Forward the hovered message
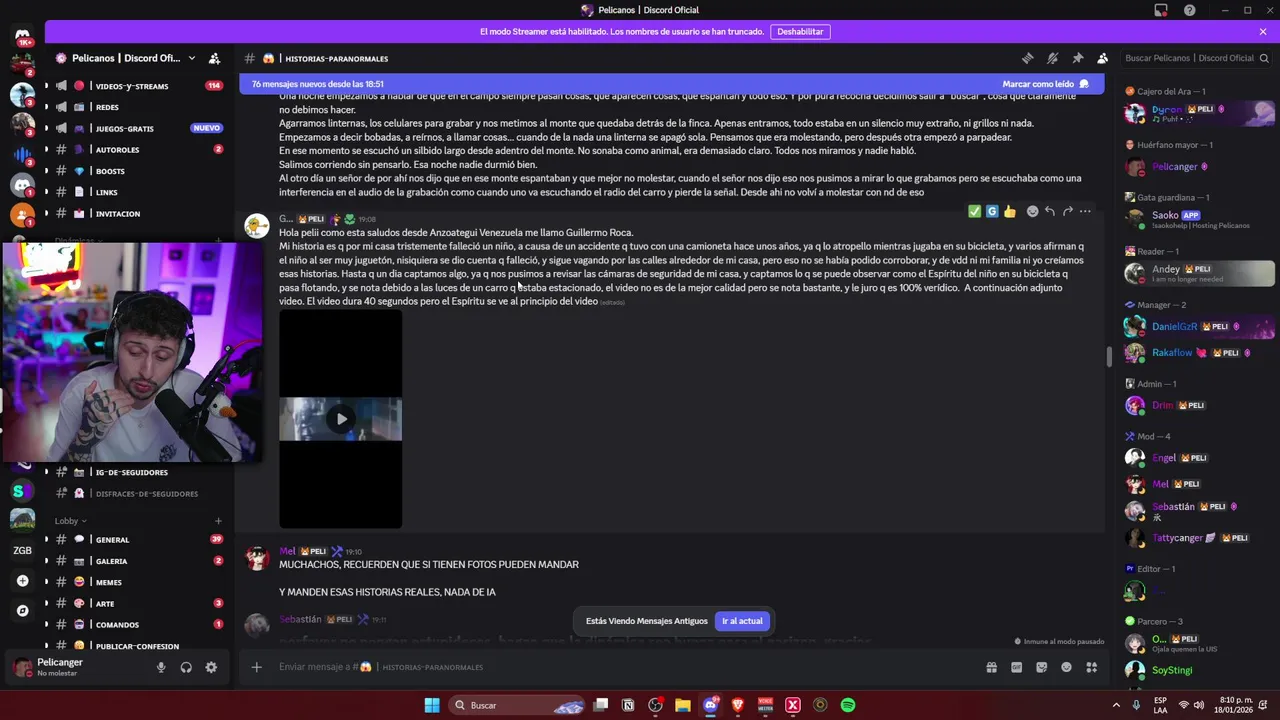Image resolution: width=1280 pixels, height=720 pixels. pyautogui.click(x=1067, y=211)
